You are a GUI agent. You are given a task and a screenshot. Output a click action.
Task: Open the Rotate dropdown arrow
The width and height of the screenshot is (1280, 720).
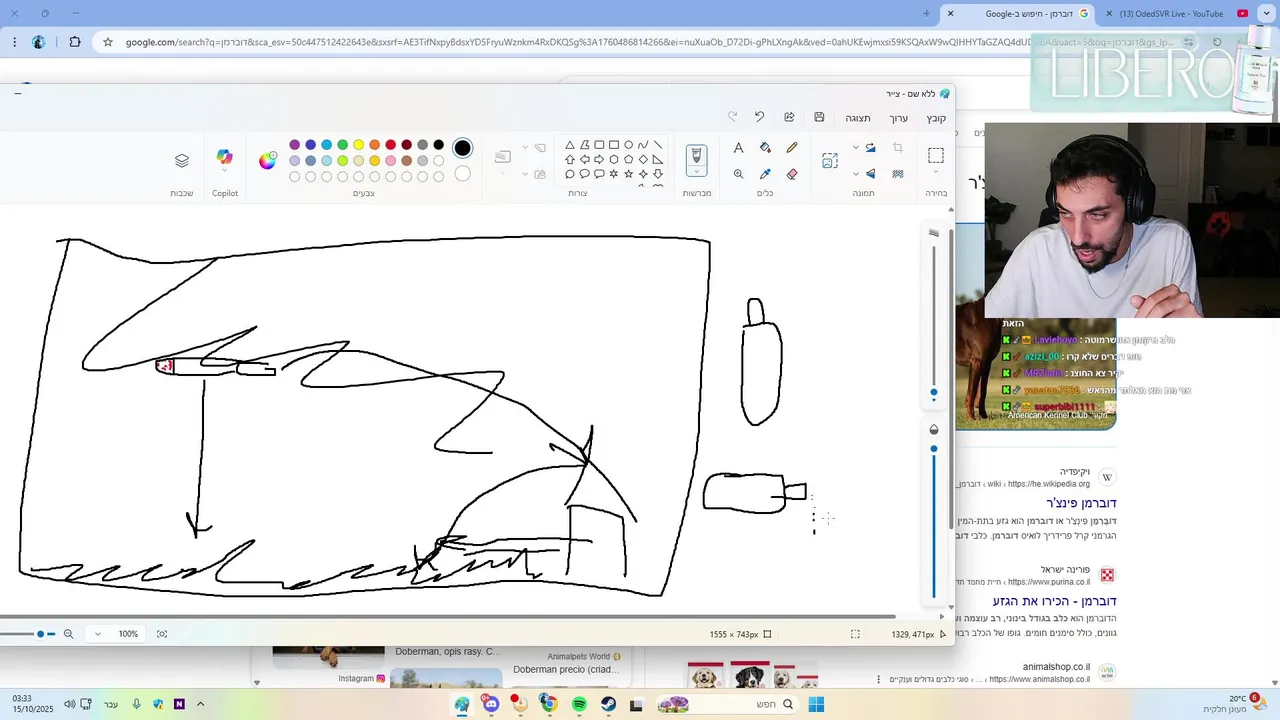[856, 148]
